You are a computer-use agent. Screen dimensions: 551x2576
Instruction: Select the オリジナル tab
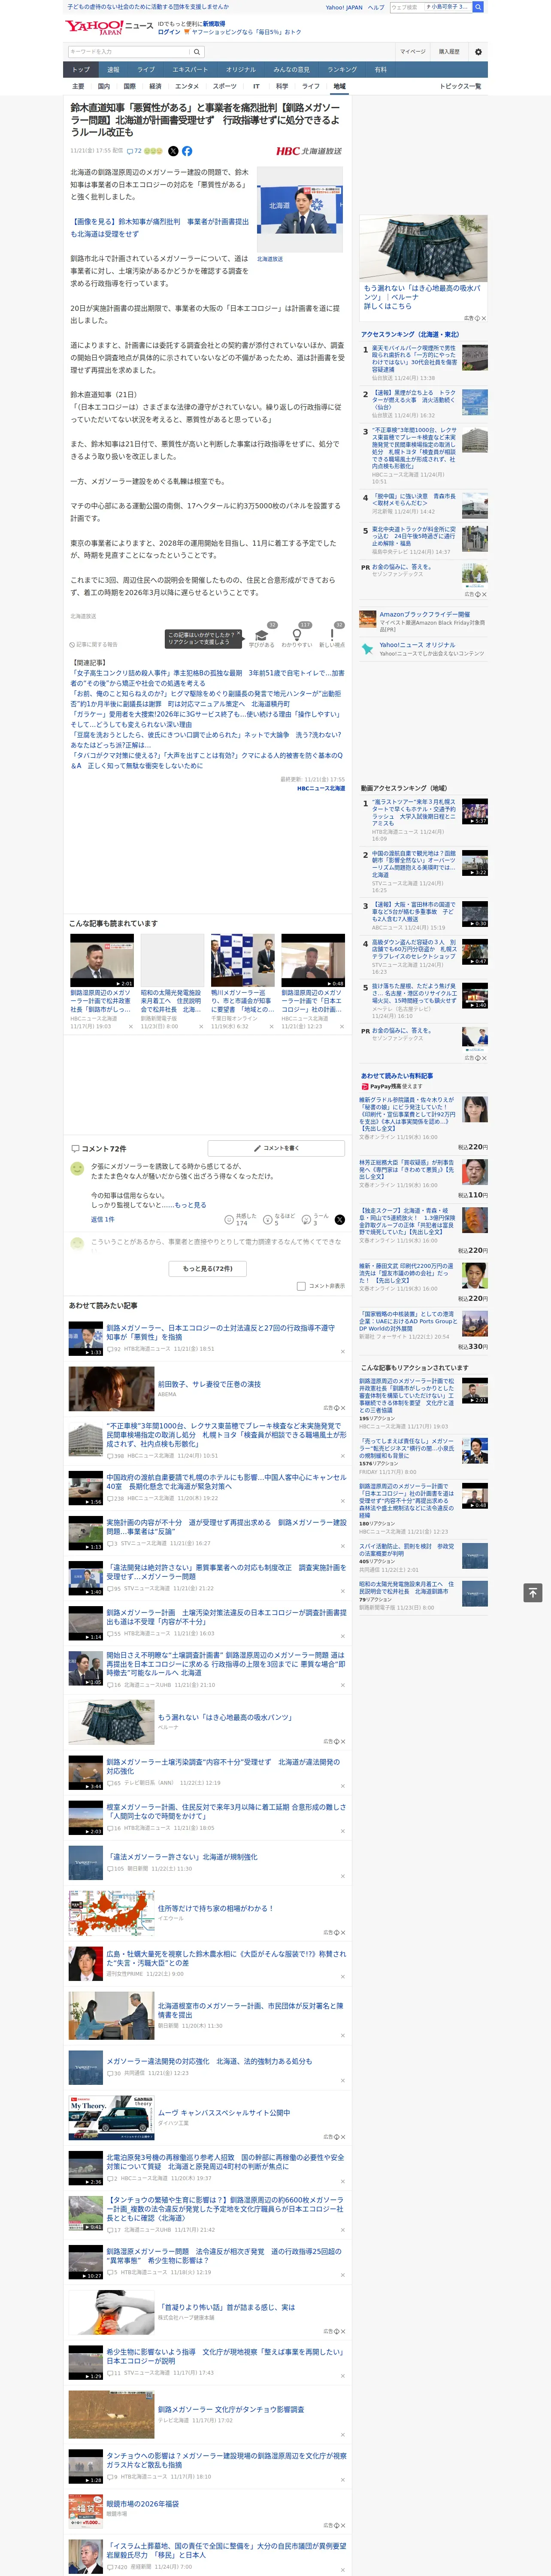click(241, 69)
